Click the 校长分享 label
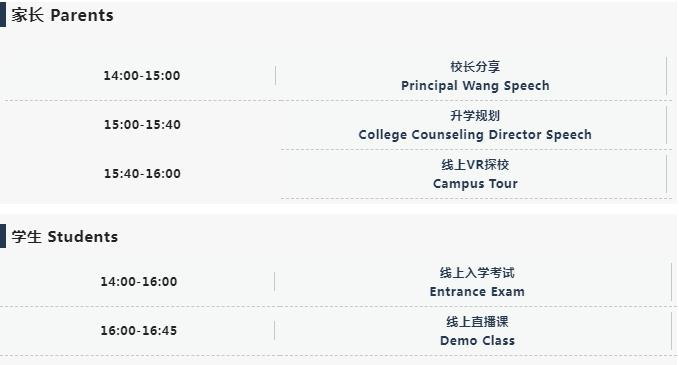The height and width of the screenshot is (365, 679). (x=475, y=67)
